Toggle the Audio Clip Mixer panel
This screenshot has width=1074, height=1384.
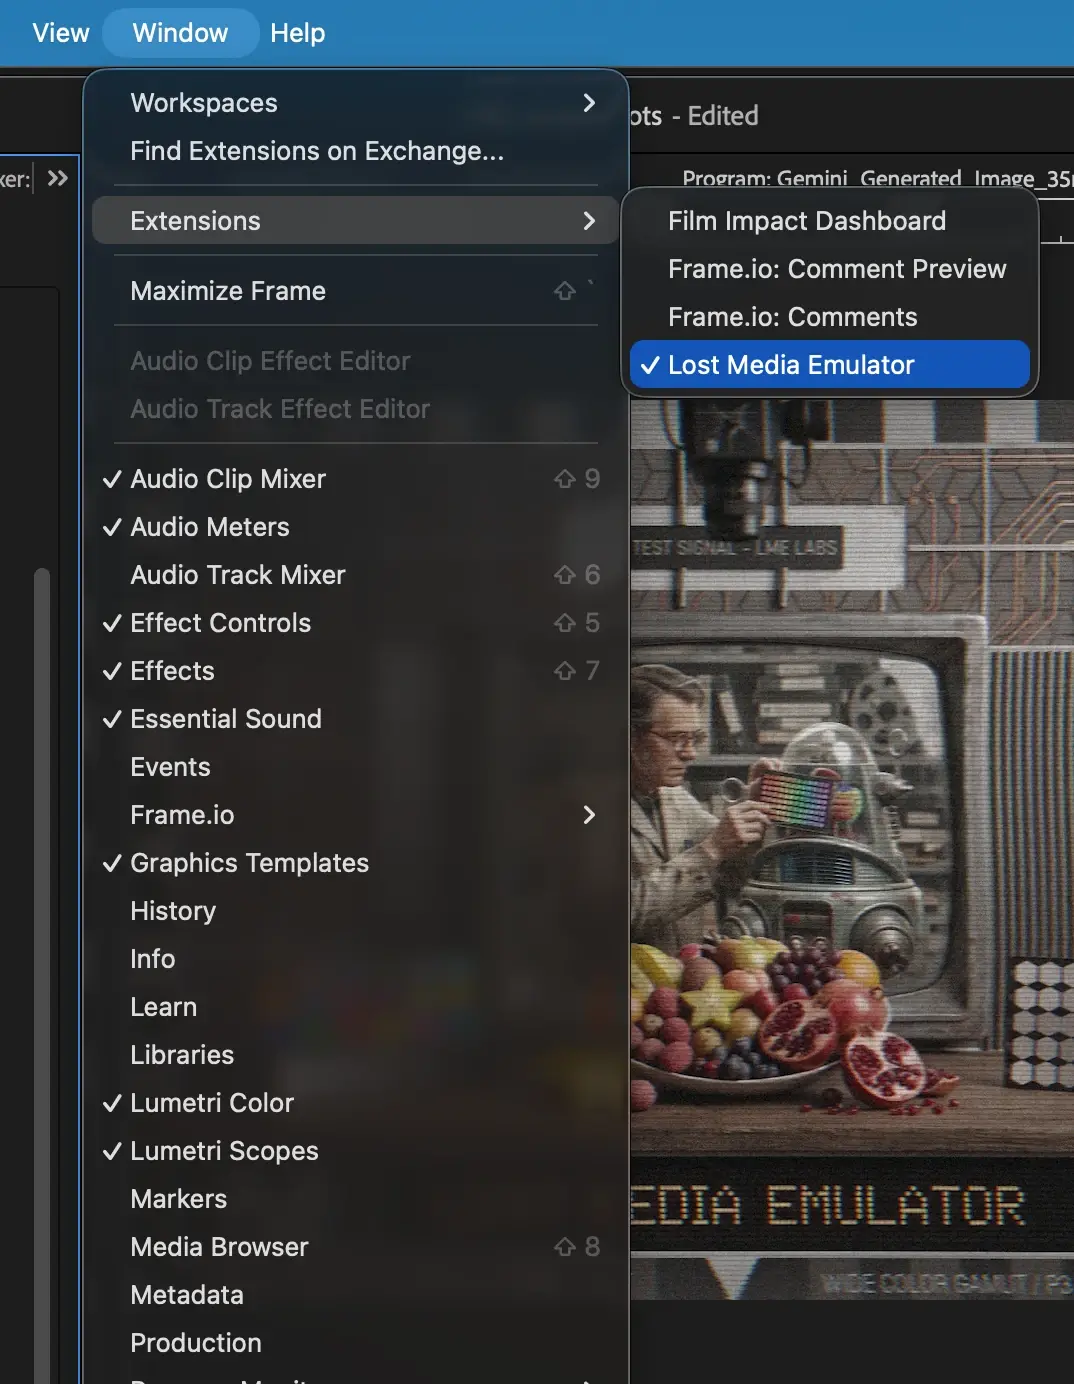(x=356, y=479)
